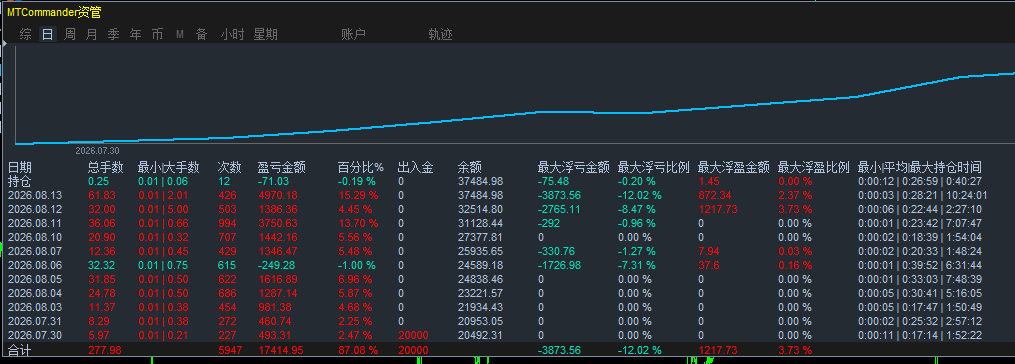Open the 账户 account tab

(353, 34)
